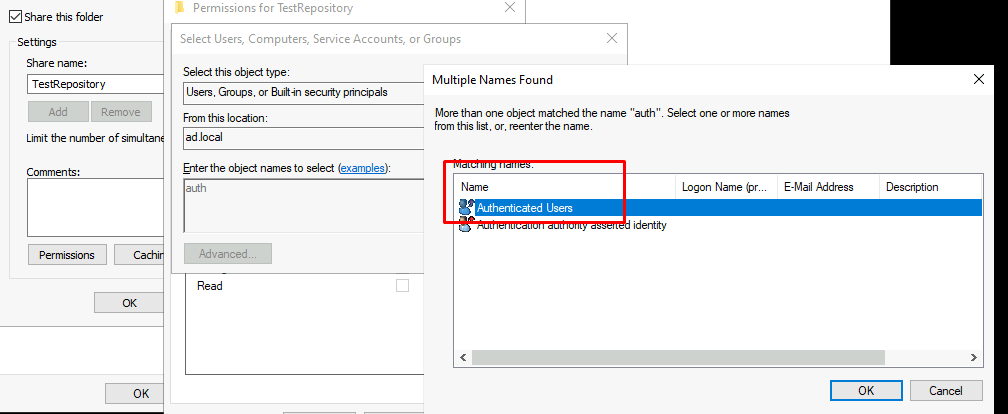Click folder icon in Permissions title bar
The height and width of the screenshot is (414, 1008).
pos(179,8)
